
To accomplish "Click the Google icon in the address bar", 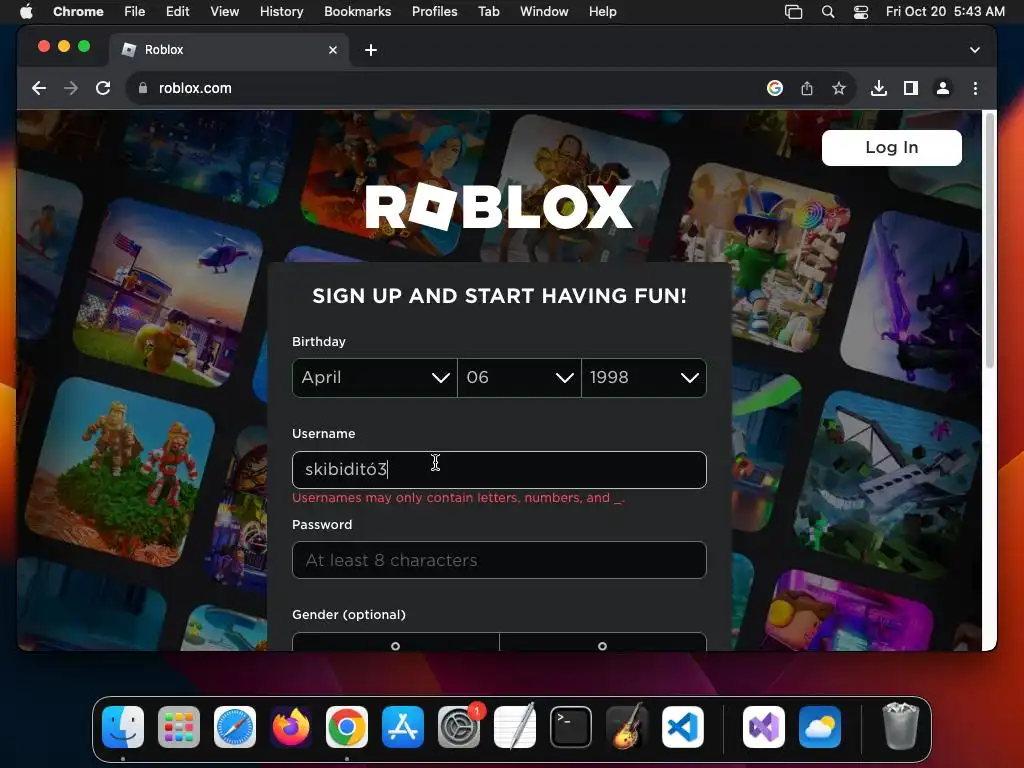I will pos(775,88).
